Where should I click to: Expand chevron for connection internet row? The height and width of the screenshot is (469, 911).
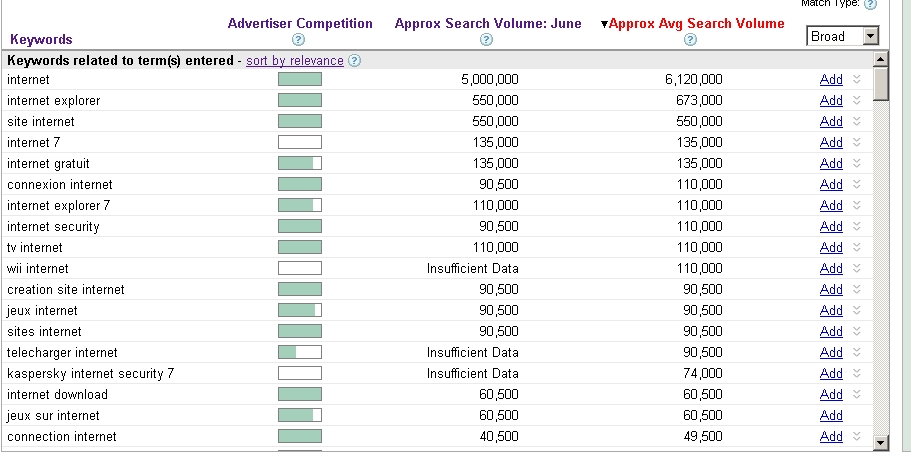(856, 436)
